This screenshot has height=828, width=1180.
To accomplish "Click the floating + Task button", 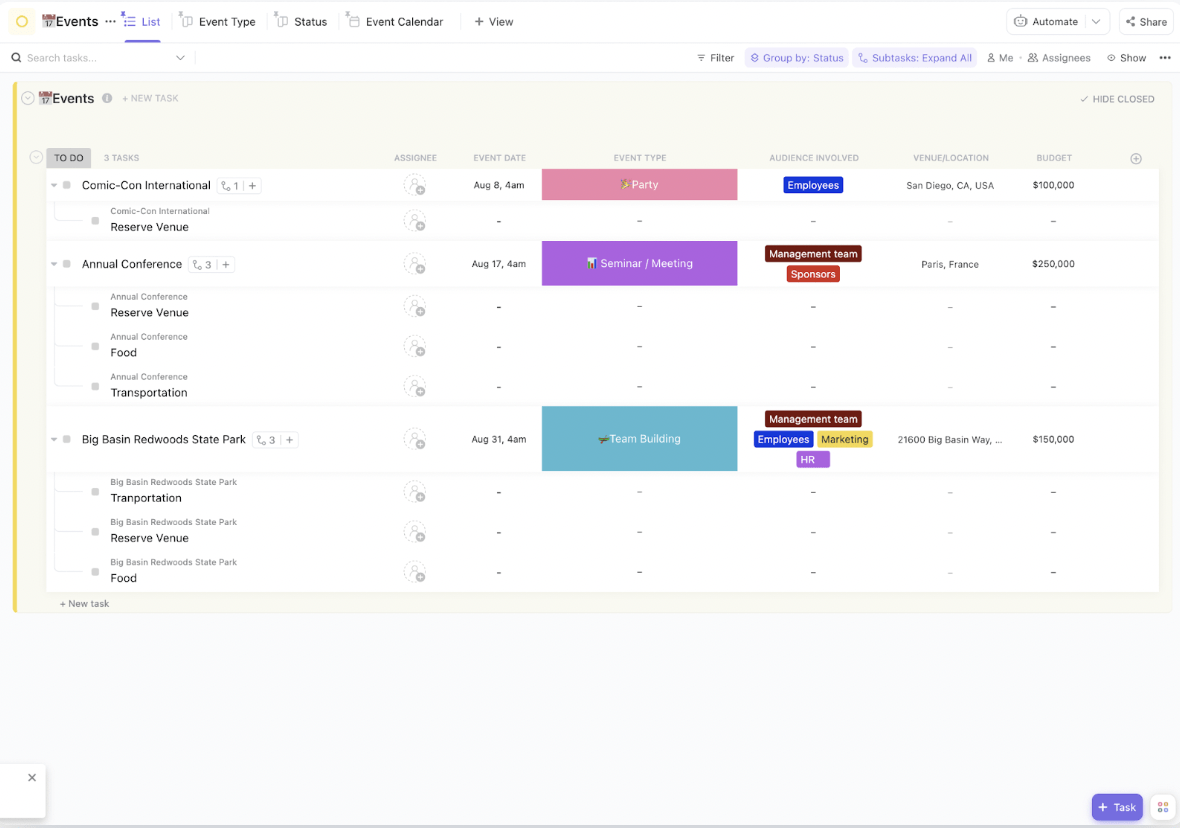I will (1117, 807).
